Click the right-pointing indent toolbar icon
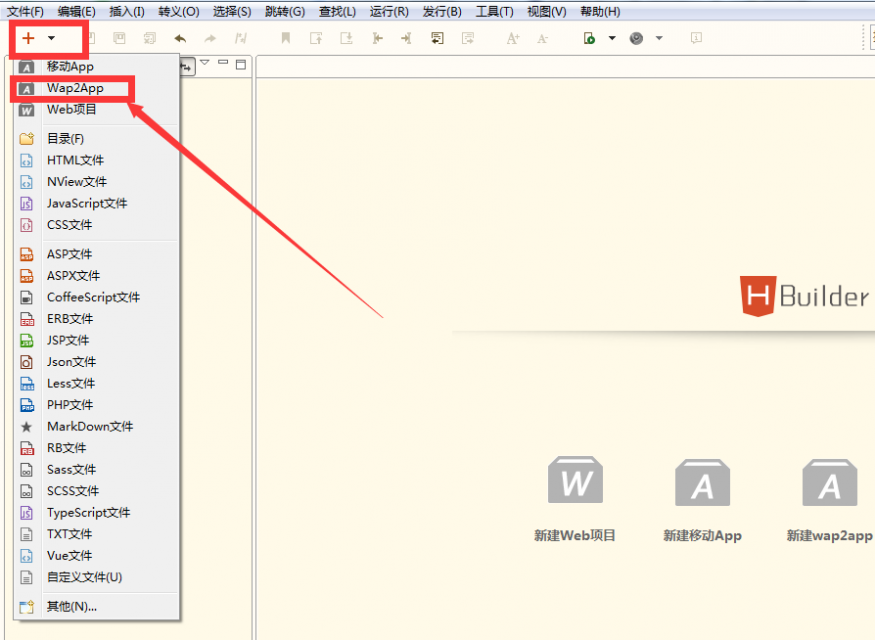Screen dimensions: 875x640 406,38
